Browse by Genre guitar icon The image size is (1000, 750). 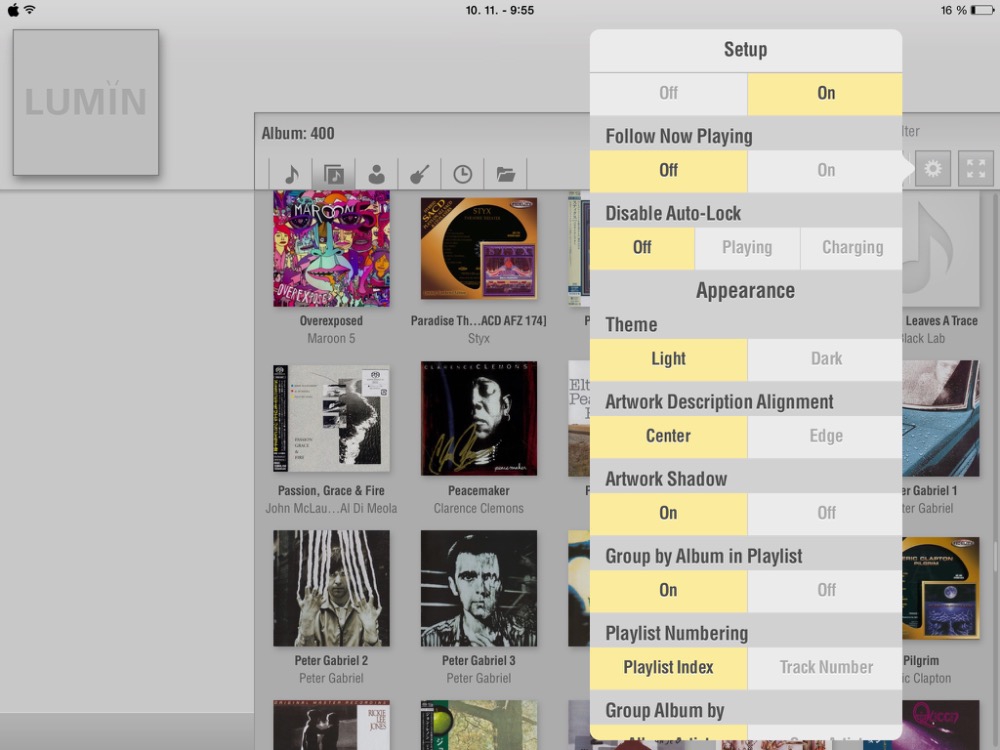pos(419,173)
